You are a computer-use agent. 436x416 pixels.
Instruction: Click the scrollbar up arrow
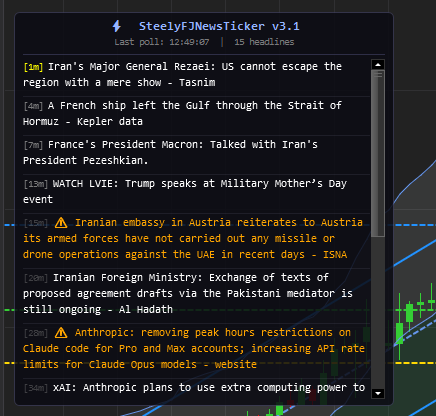(378, 64)
